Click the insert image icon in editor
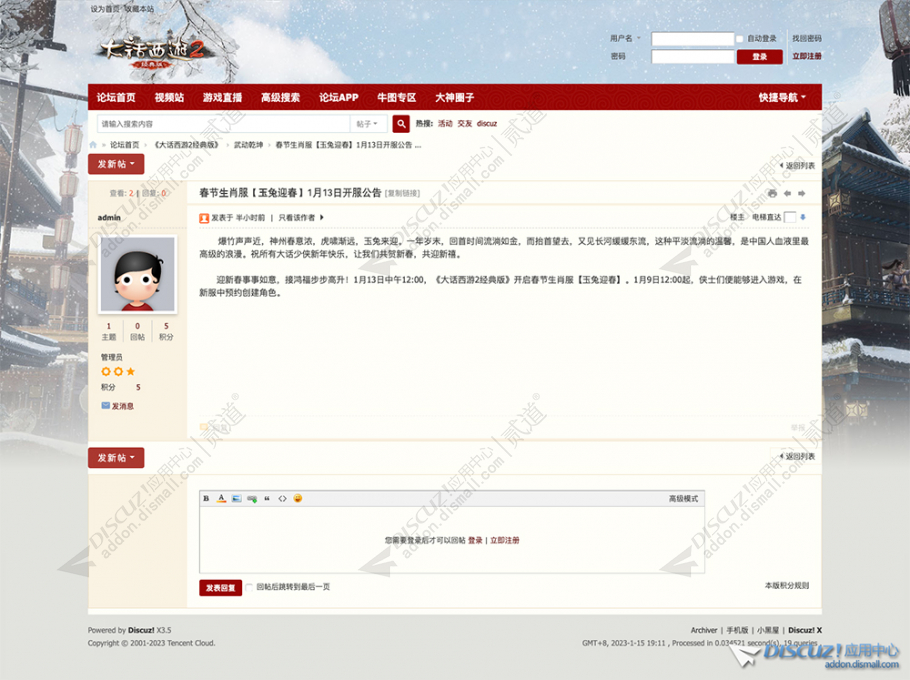910x680 pixels. (x=236, y=498)
